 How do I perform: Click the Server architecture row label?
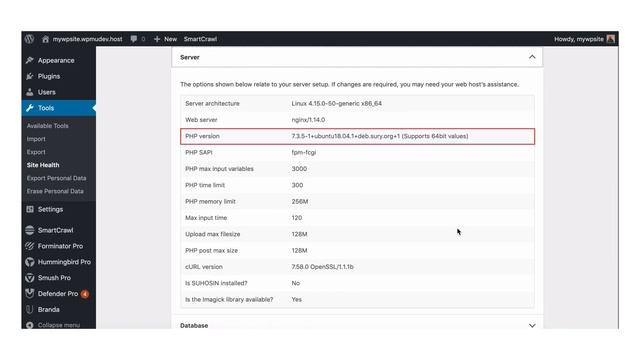(x=212, y=103)
